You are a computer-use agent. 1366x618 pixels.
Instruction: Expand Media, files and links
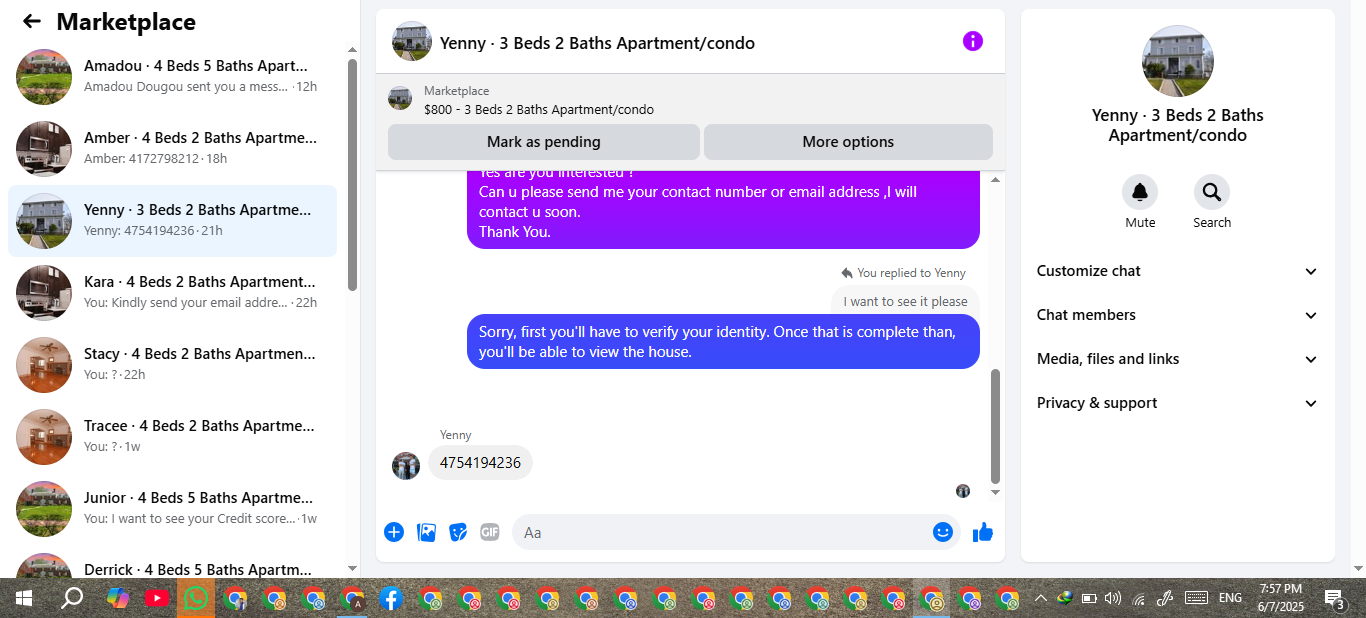click(x=1177, y=359)
